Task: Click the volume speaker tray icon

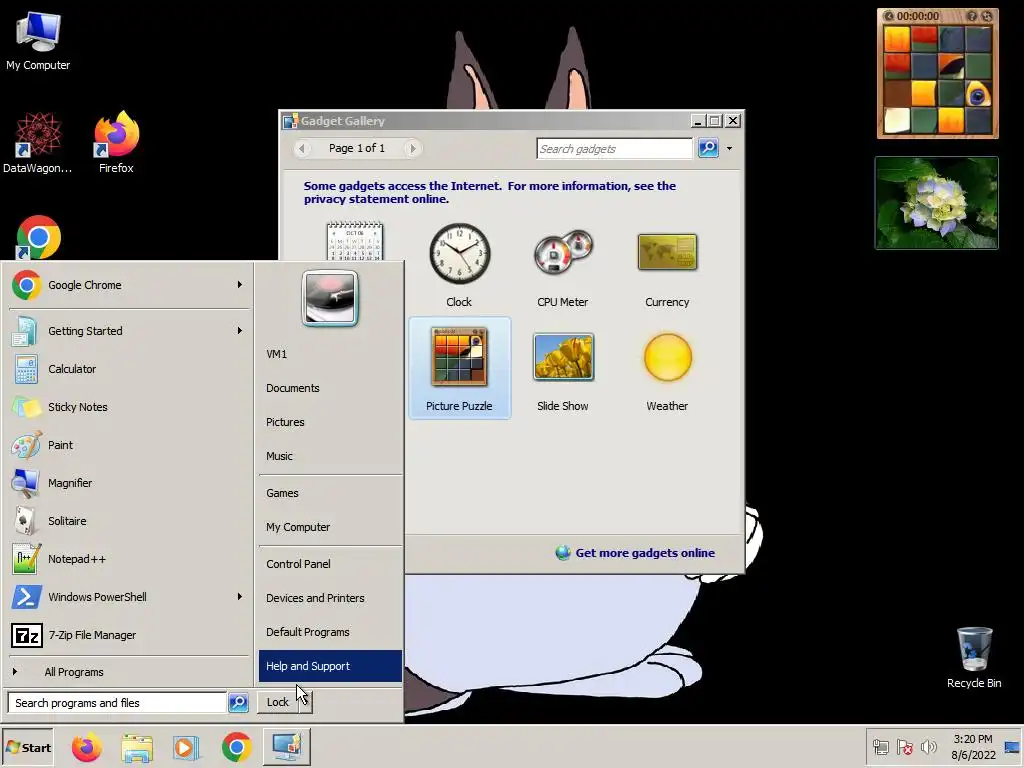Action: pyautogui.click(x=928, y=747)
